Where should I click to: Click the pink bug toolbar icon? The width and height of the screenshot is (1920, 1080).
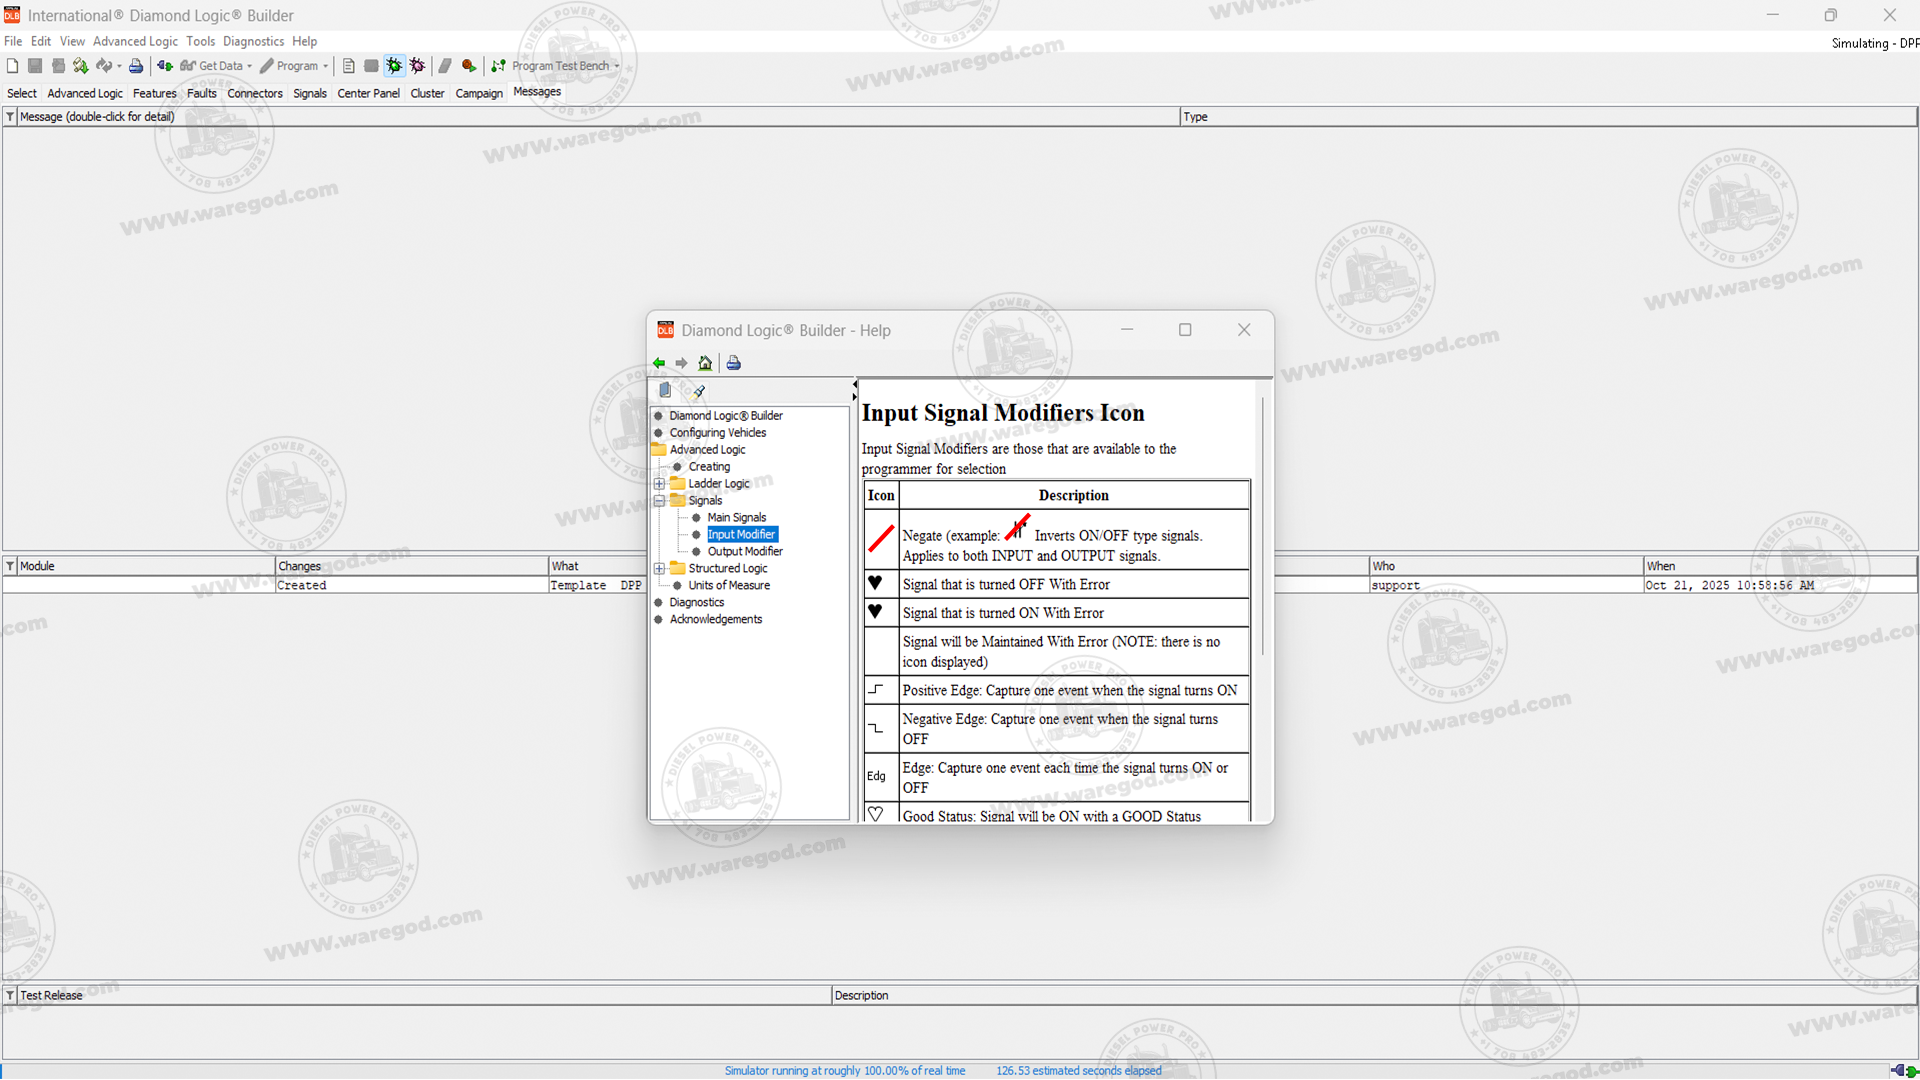(x=417, y=66)
